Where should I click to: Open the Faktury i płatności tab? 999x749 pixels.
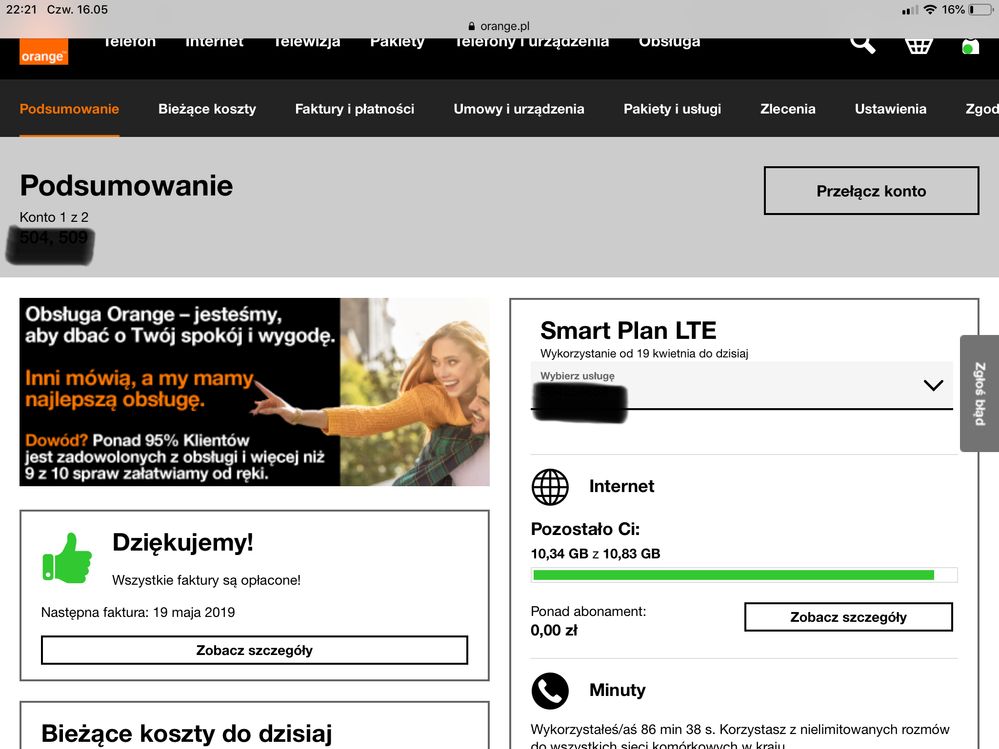tap(354, 109)
